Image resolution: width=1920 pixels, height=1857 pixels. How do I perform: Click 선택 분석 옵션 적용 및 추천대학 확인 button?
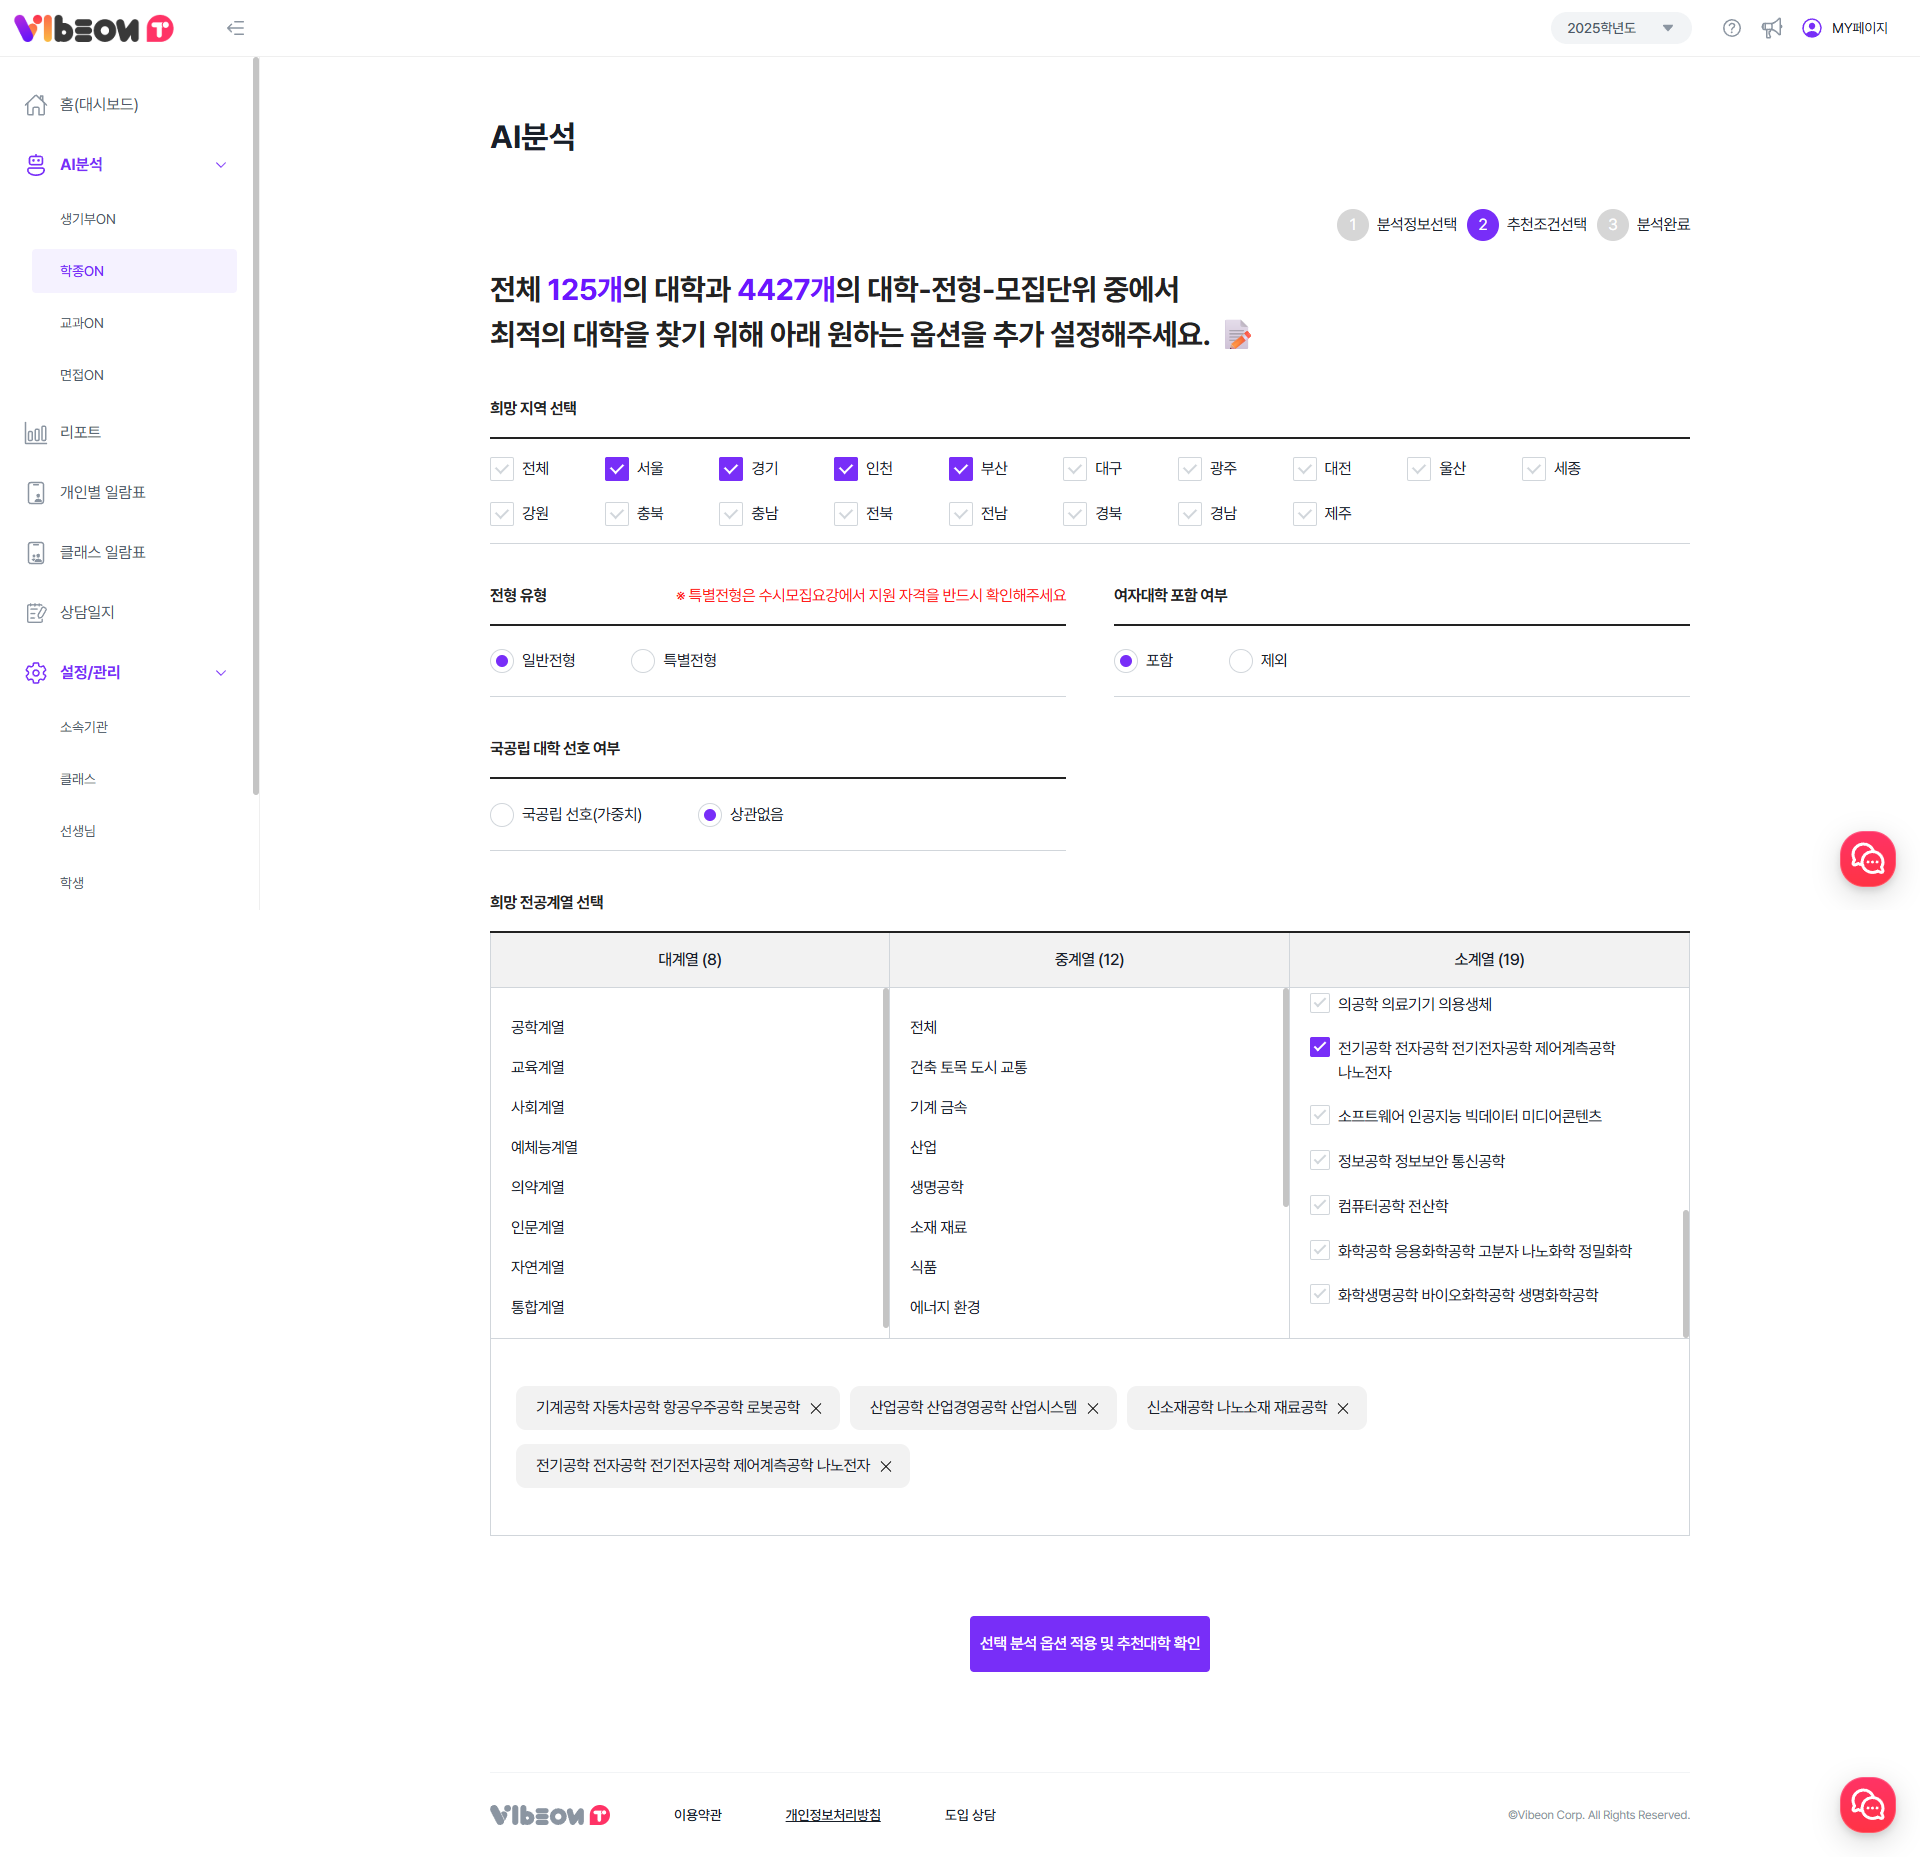[1089, 1643]
